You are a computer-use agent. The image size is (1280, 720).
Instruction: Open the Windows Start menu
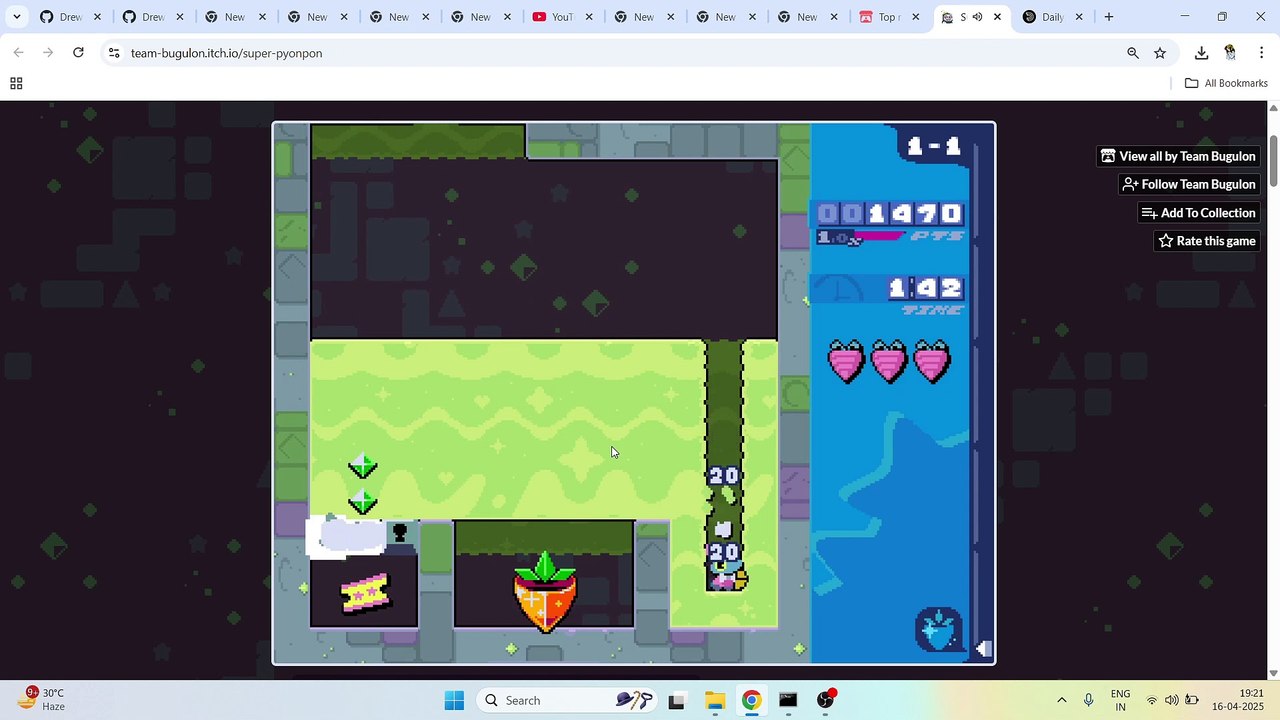pyautogui.click(x=454, y=700)
